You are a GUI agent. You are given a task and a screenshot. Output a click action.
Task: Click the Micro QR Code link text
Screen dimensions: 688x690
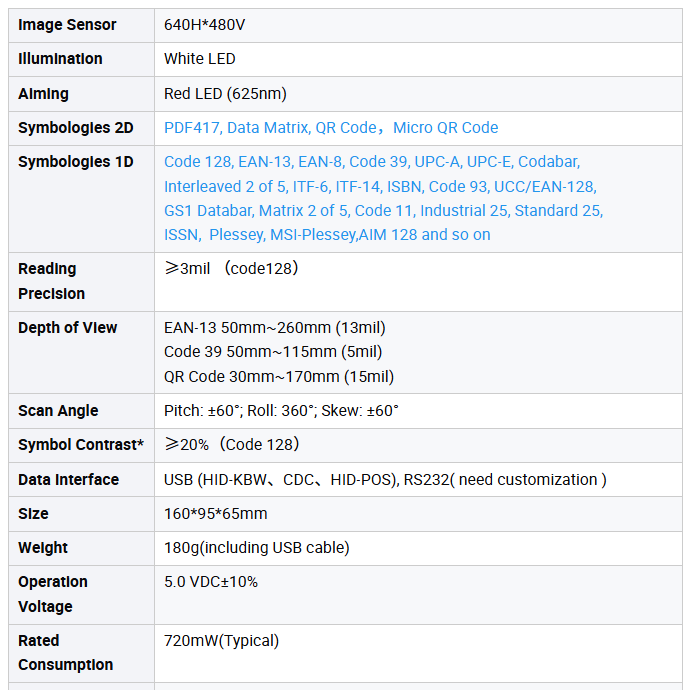click(445, 128)
